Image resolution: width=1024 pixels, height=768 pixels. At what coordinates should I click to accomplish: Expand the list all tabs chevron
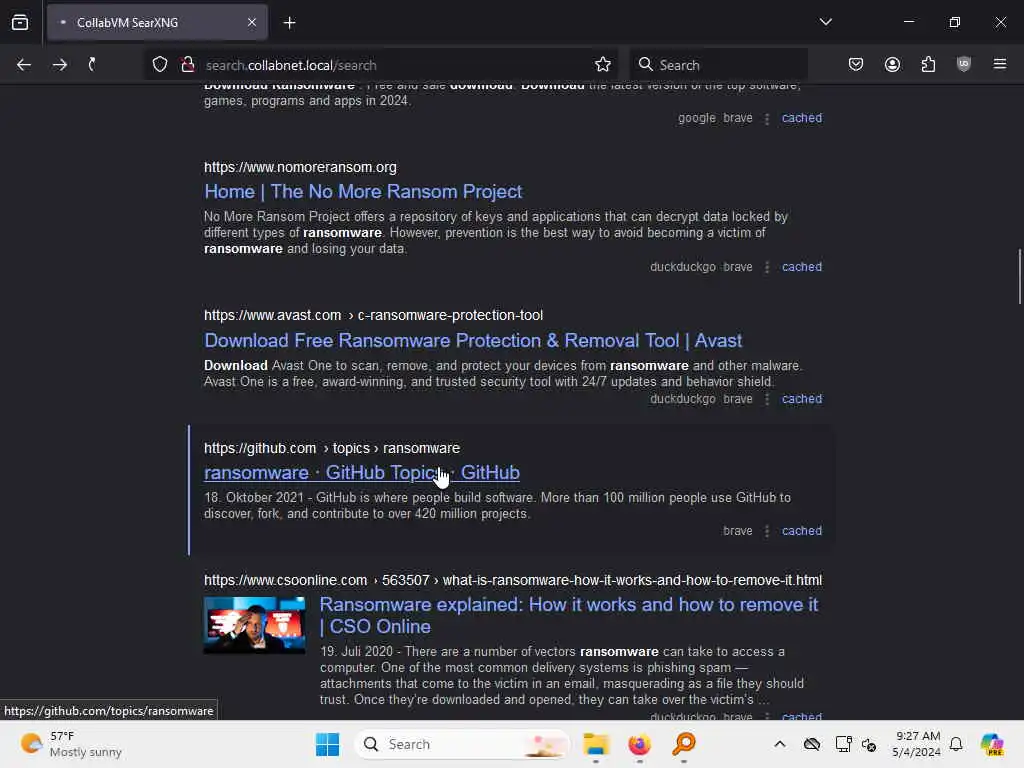click(x=825, y=22)
